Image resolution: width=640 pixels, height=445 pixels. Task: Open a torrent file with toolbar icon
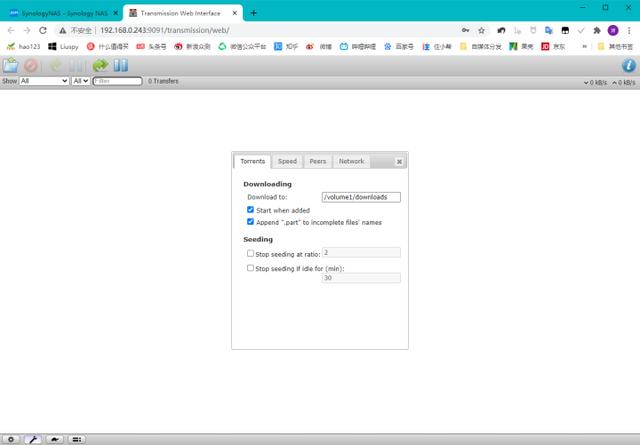click(11, 65)
